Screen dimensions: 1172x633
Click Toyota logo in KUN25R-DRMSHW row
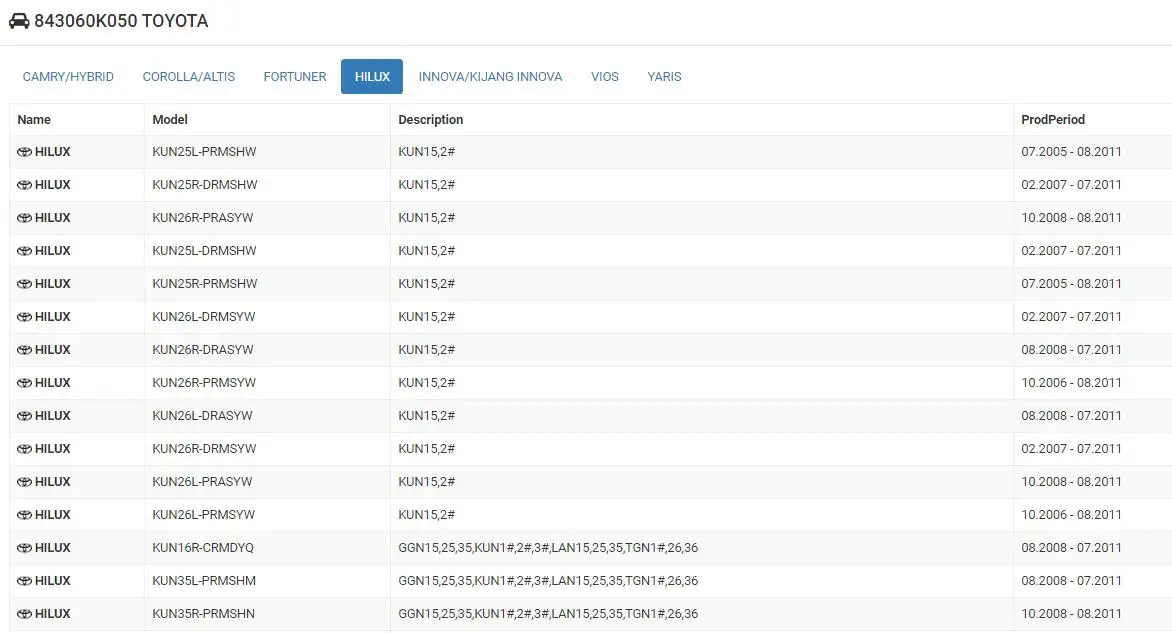[24, 185]
